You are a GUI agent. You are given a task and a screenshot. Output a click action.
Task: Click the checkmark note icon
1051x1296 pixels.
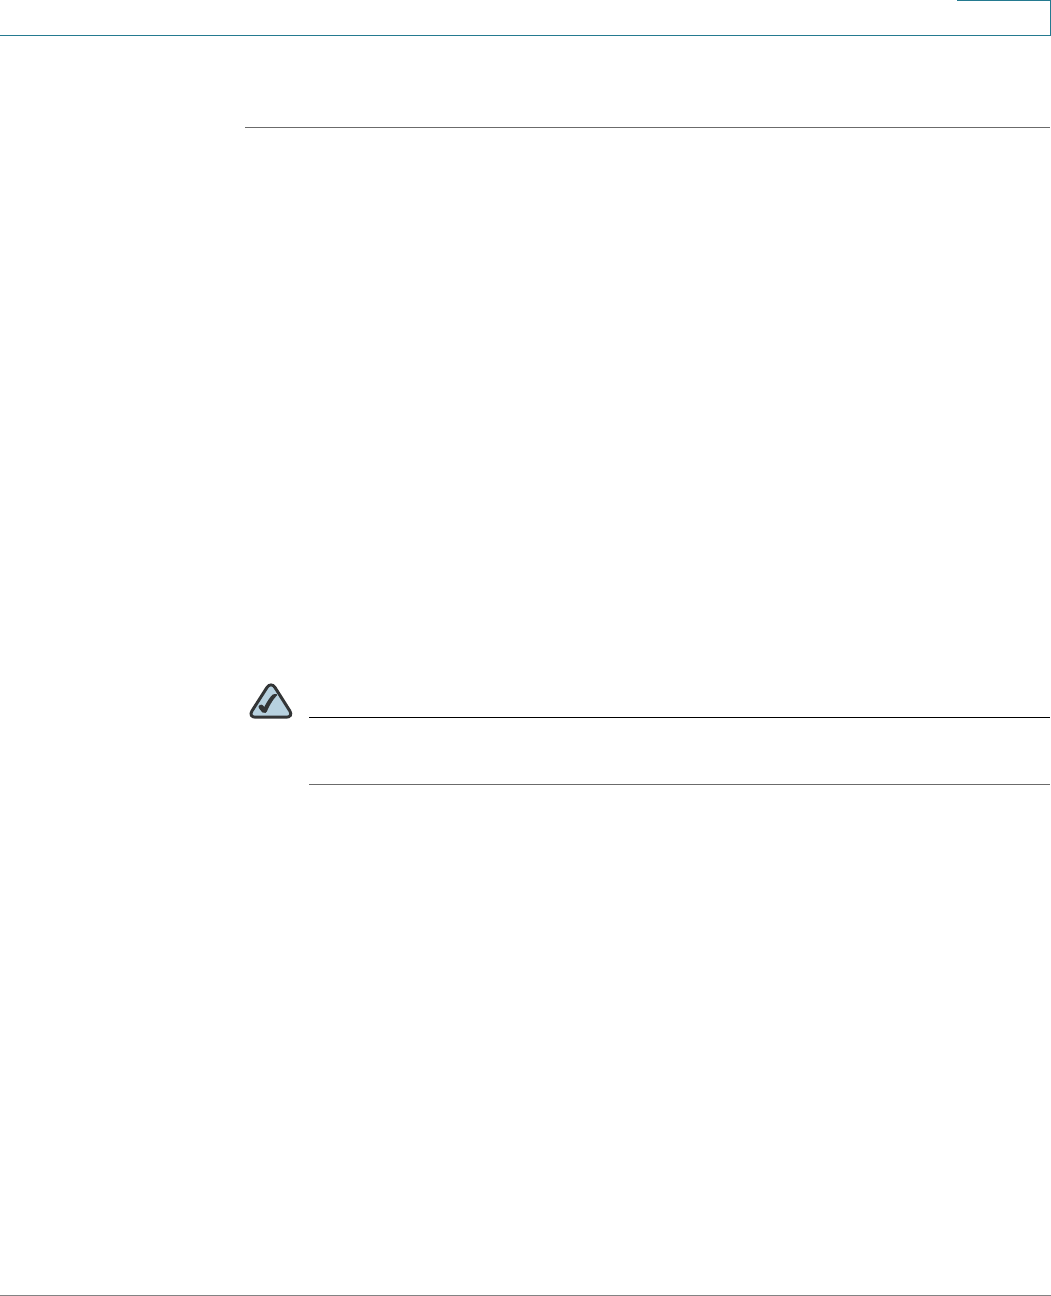269,702
